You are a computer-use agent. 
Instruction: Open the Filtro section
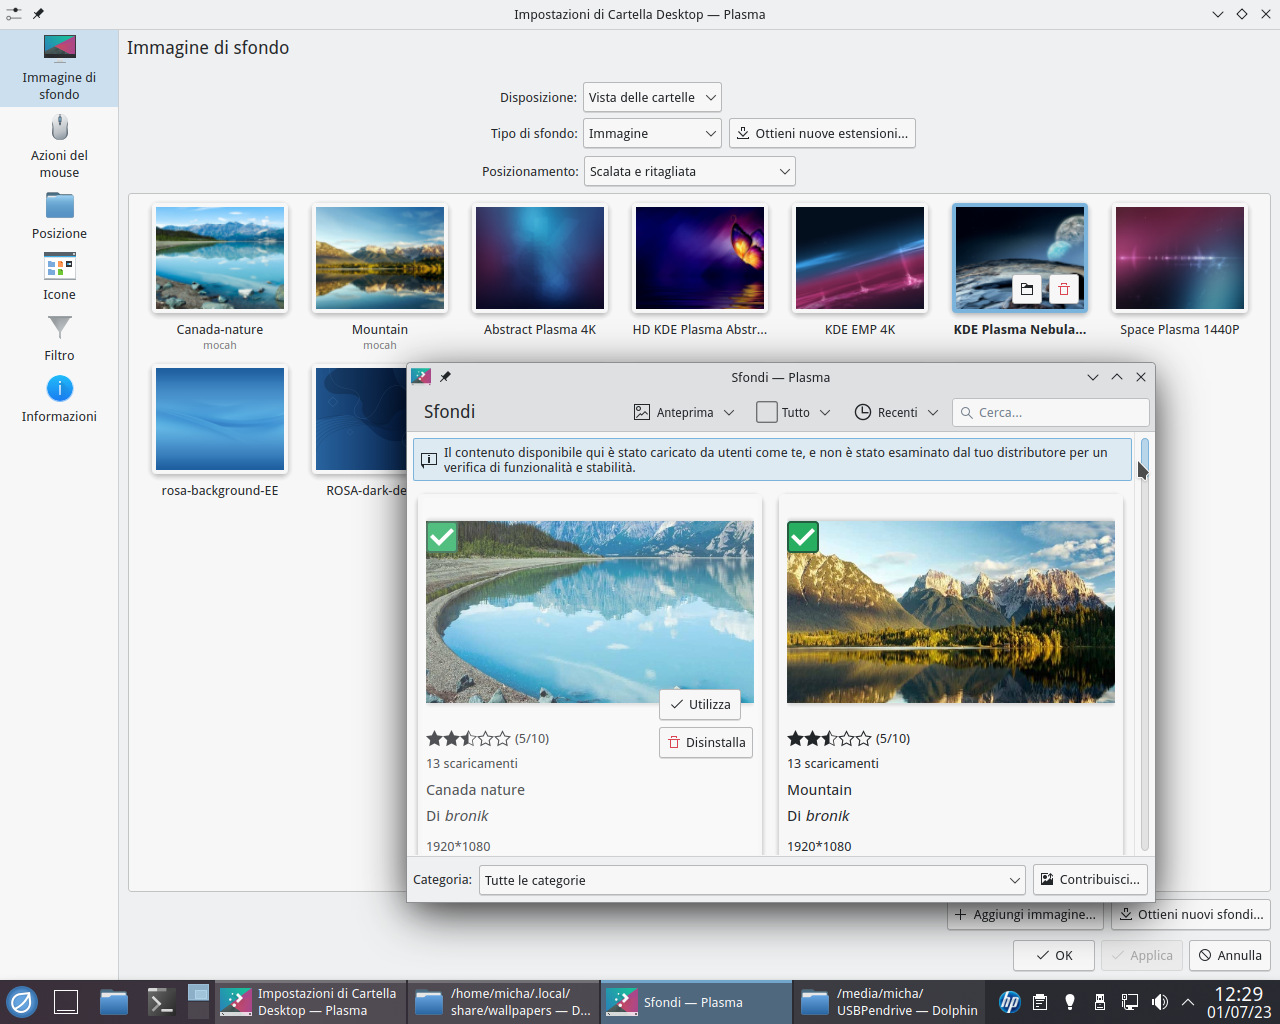pos(59,338)
